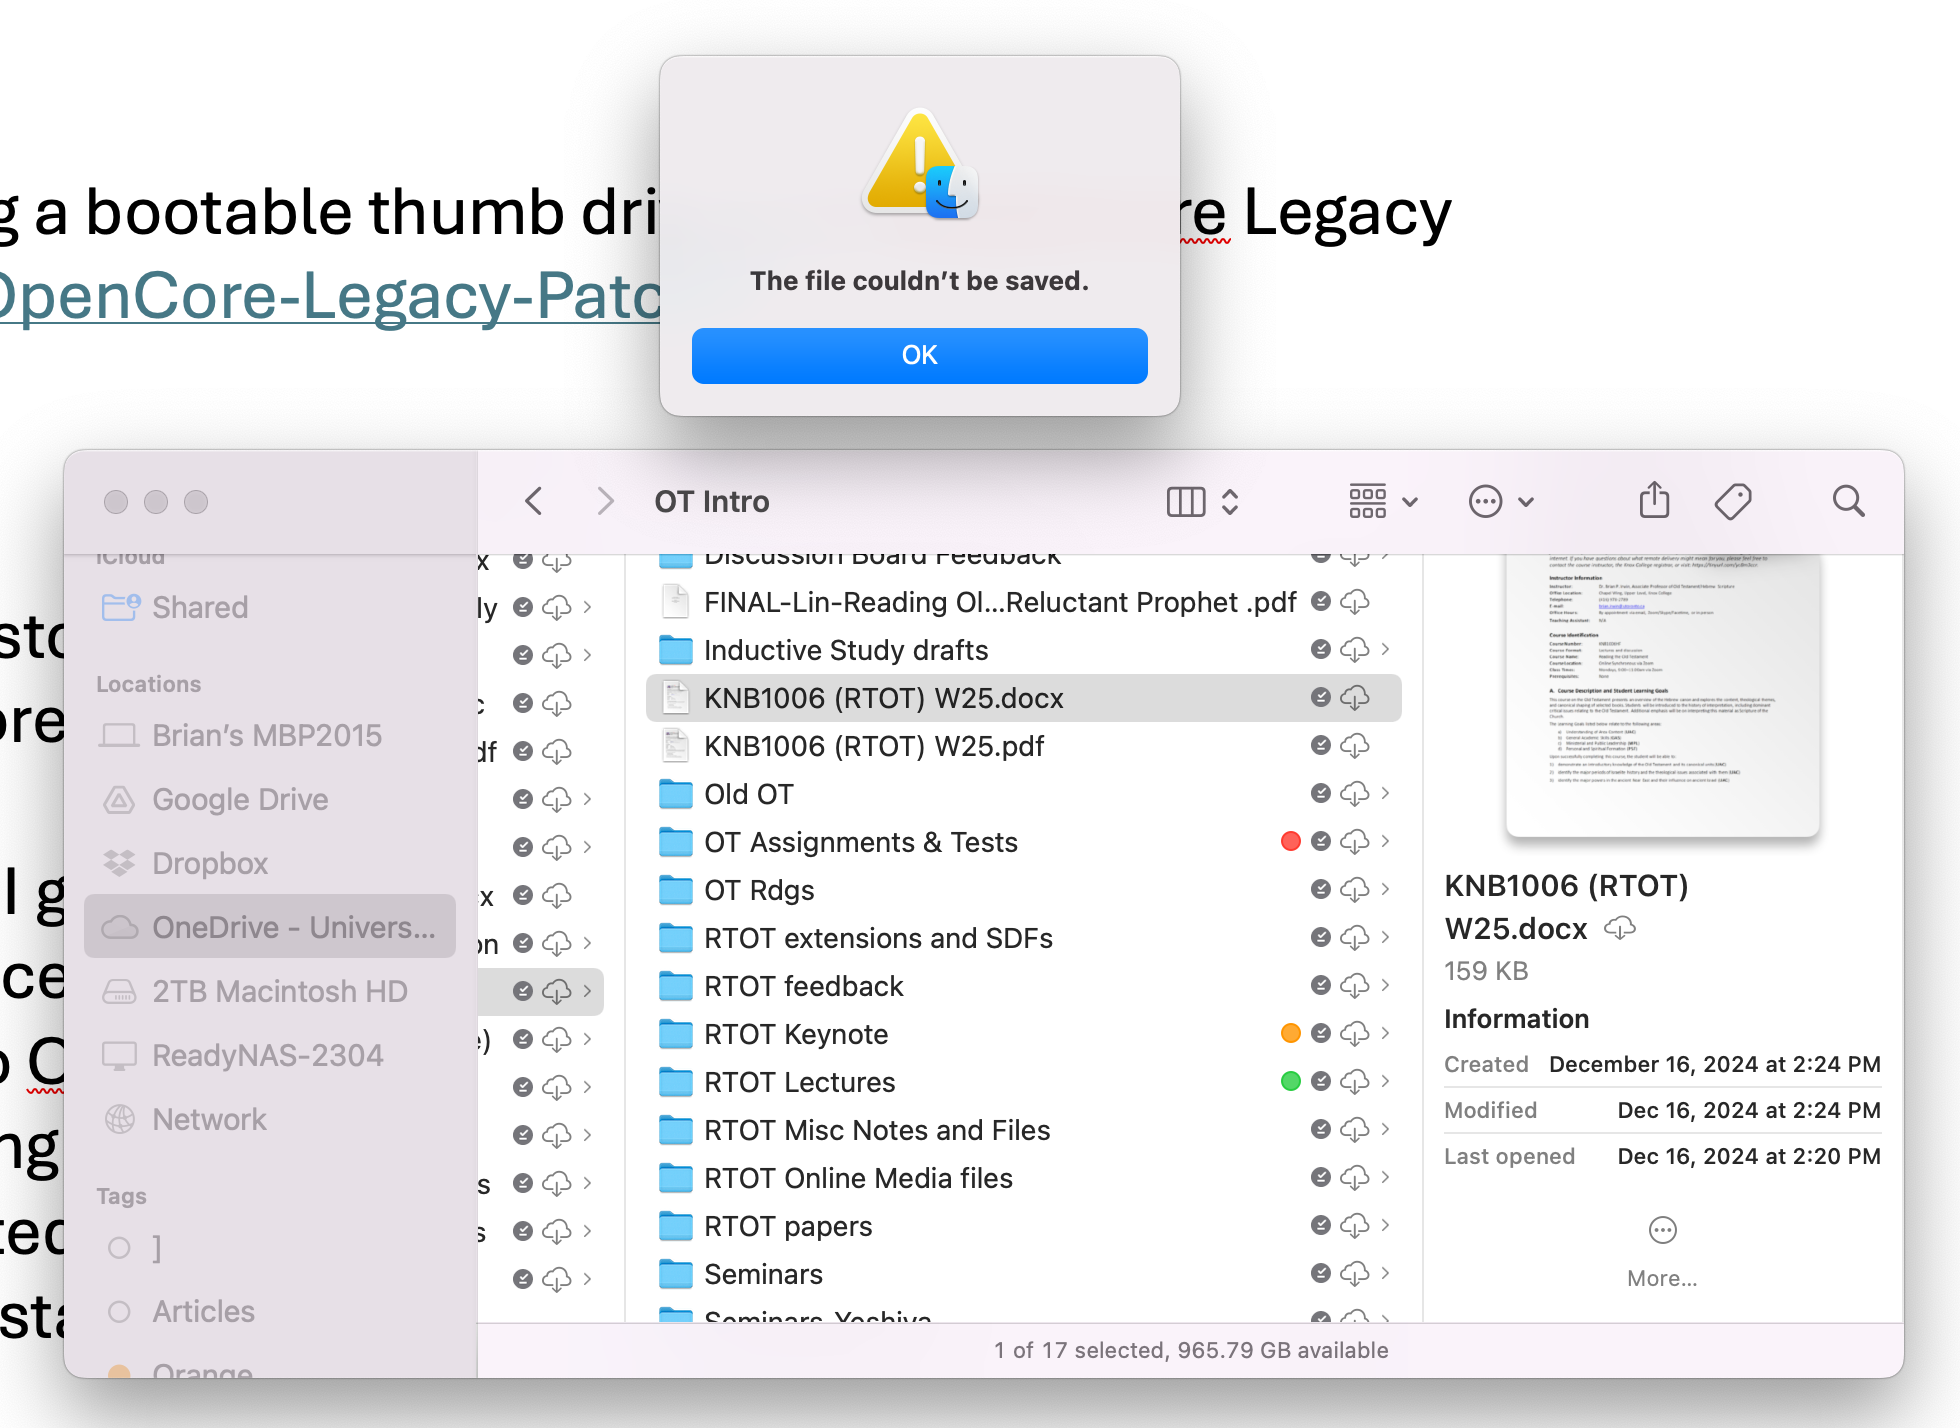Click the Edit Tags toolbar icon
The image size is (1960, 1428).
pos(1732,501)
